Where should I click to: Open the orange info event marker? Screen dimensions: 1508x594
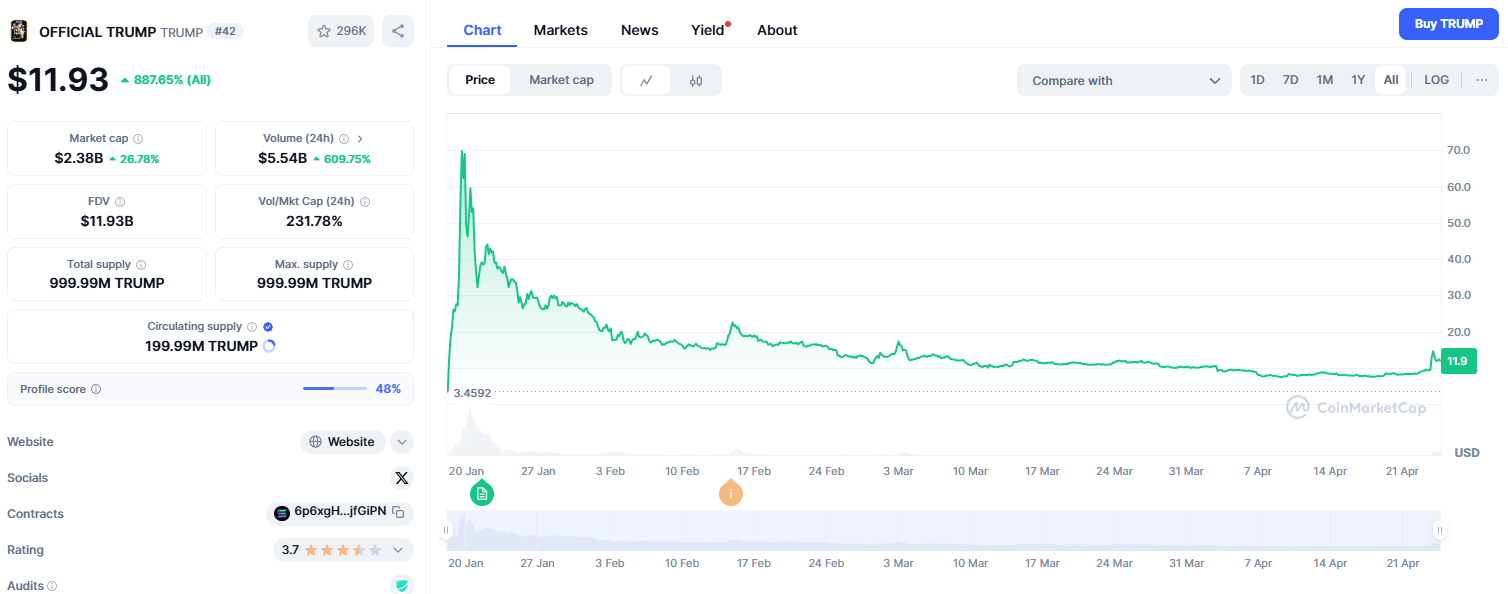point(731,493)
